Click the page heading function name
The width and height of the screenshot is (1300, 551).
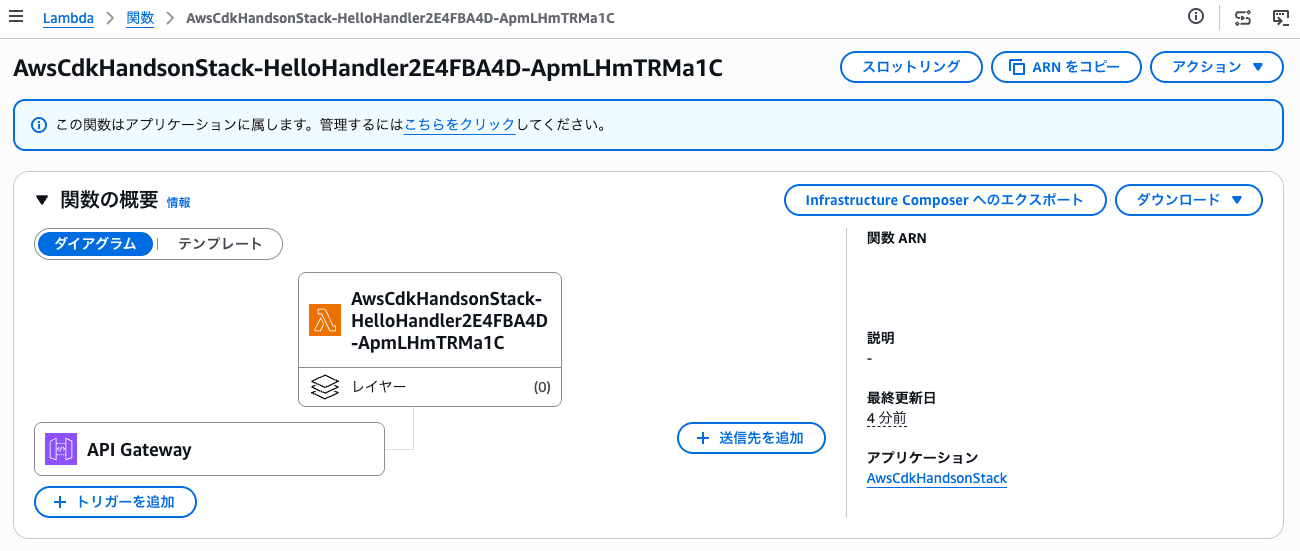pos(368,68)
